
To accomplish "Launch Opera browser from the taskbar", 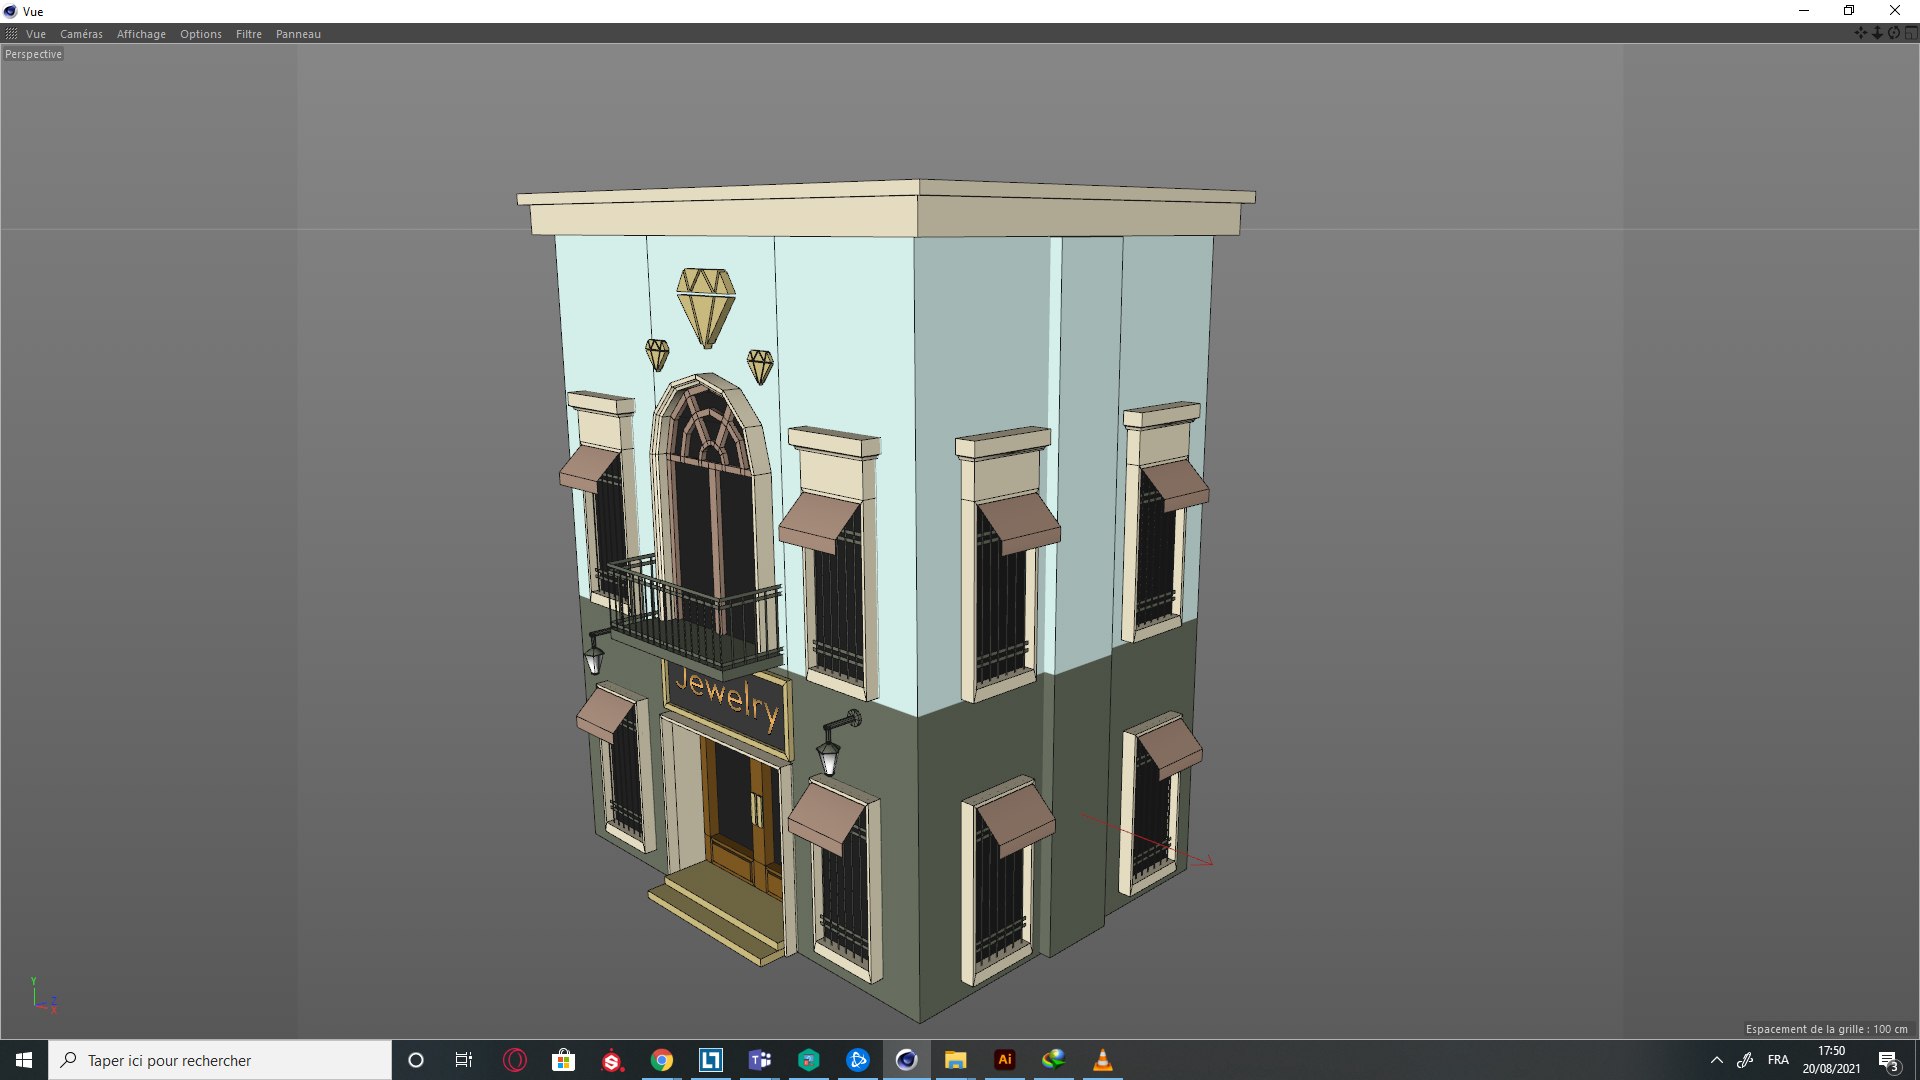I will [x=514, y=1060].
